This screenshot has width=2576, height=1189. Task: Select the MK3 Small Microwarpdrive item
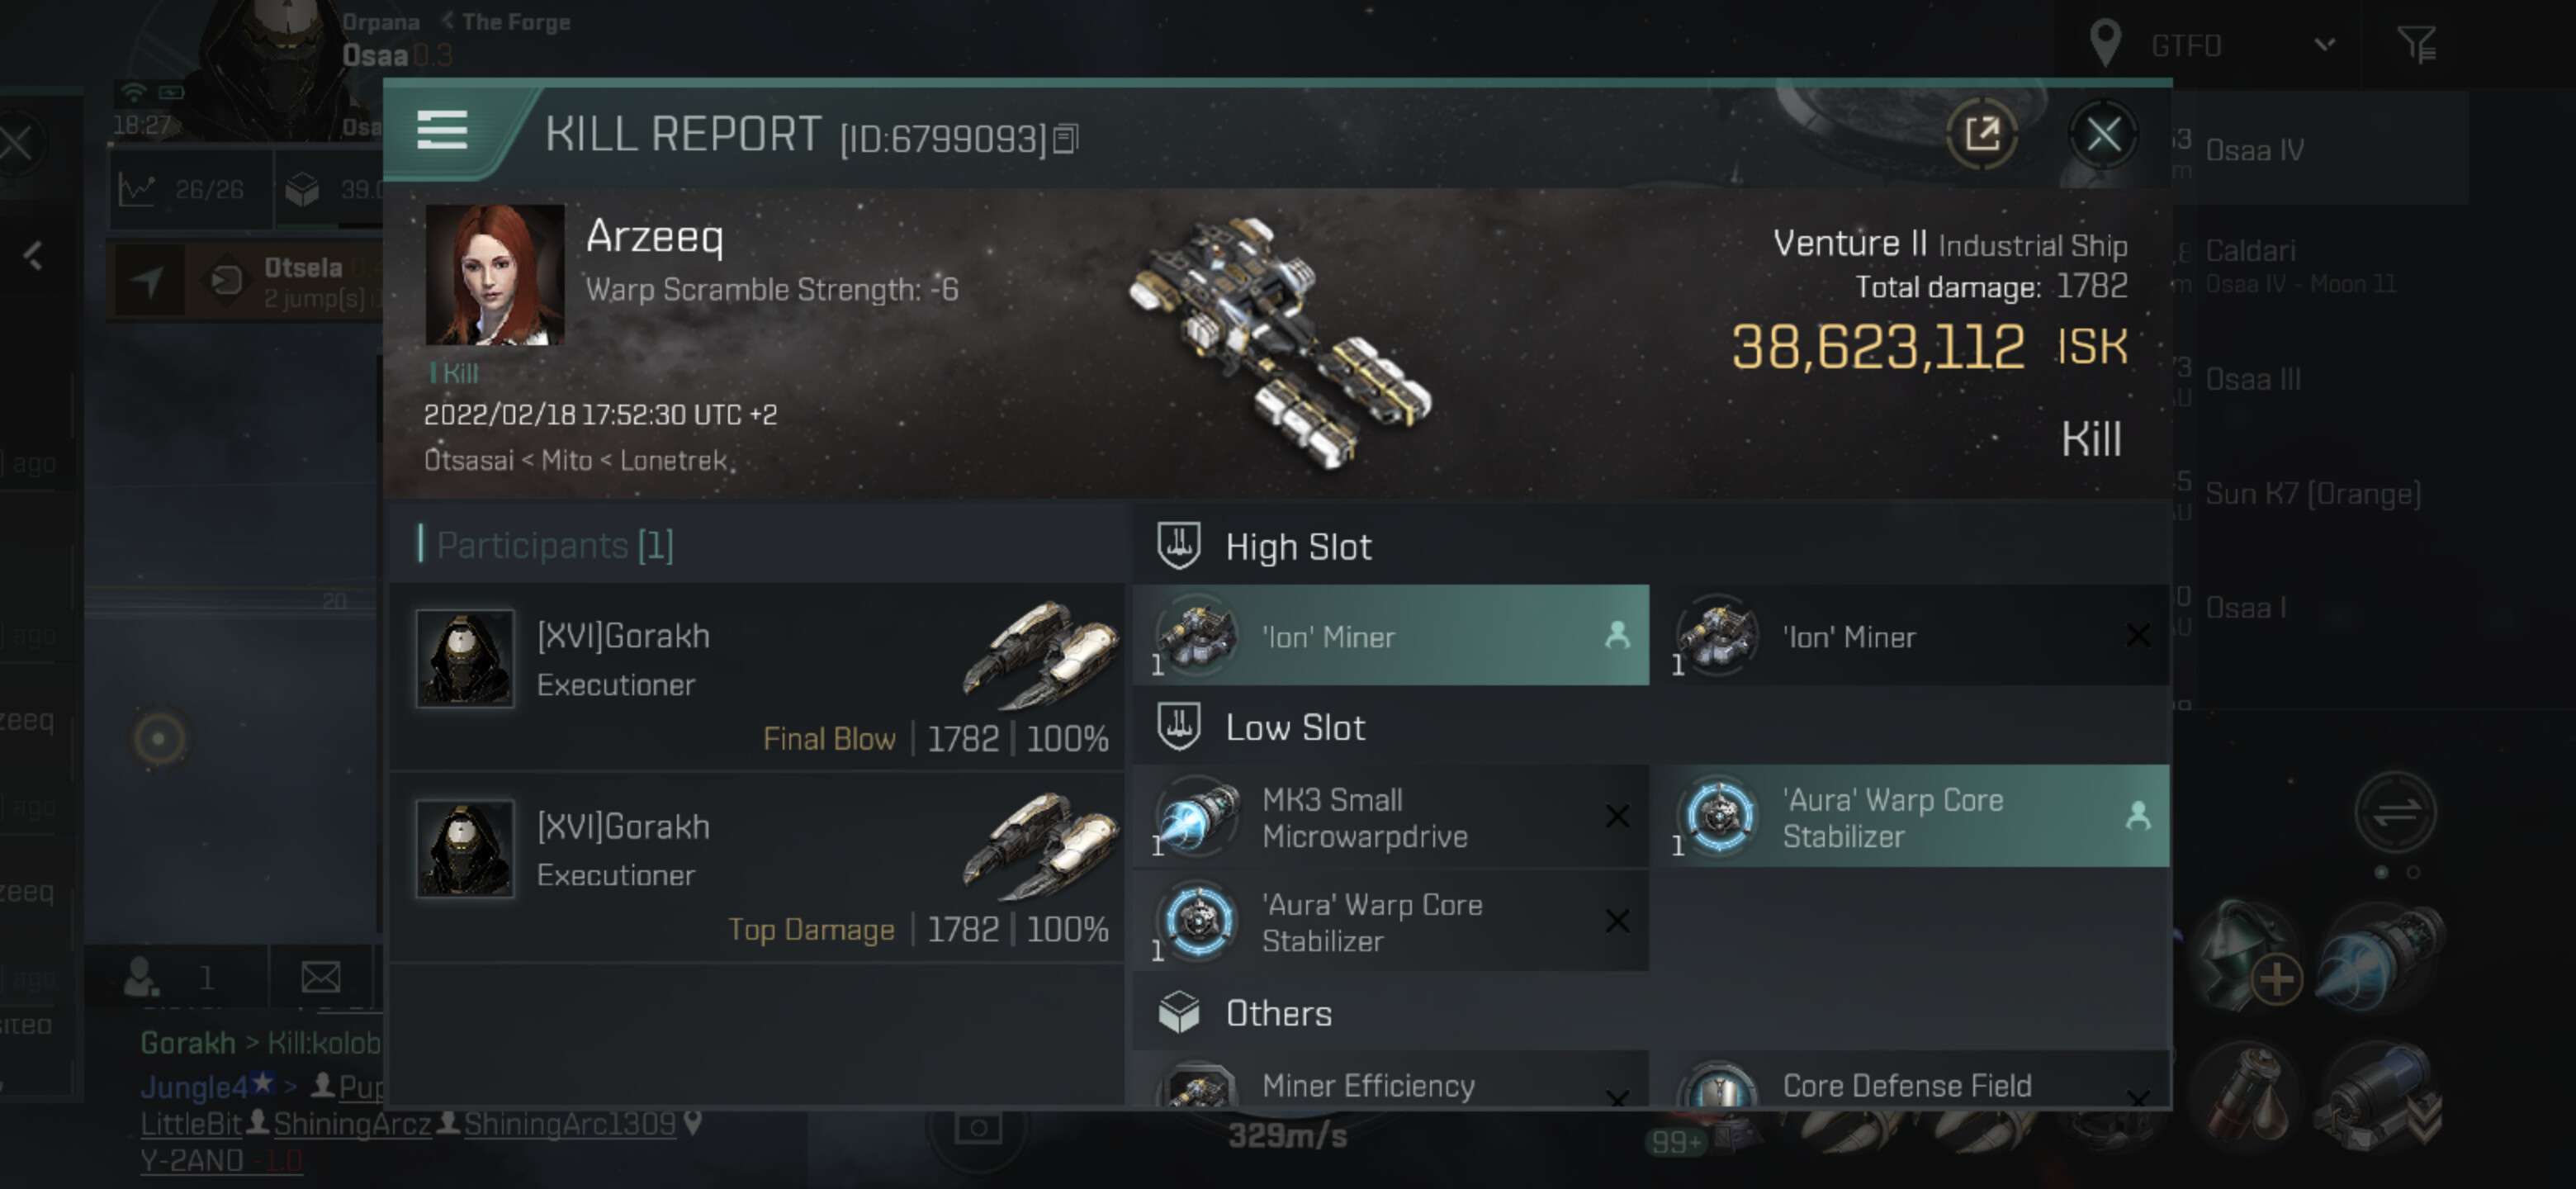pyautogui.click(x=1391, y=817)
